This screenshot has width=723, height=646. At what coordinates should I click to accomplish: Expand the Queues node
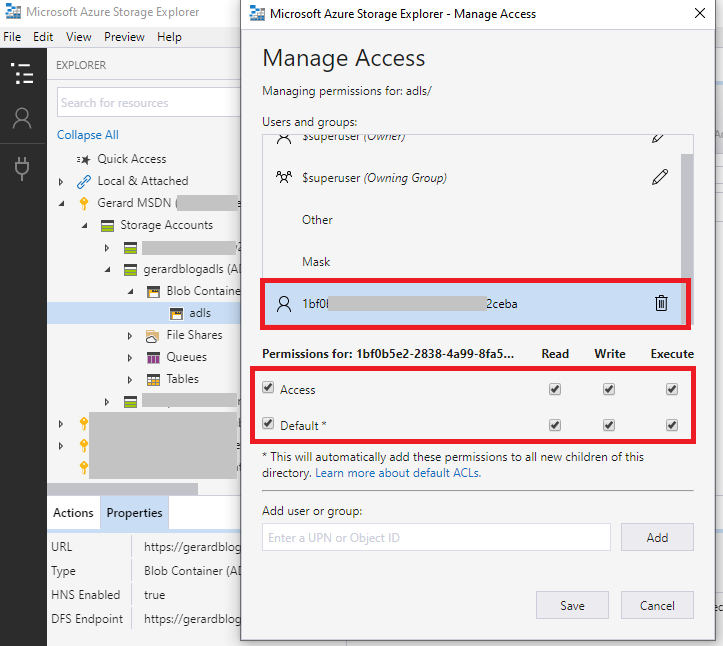pos(130,358)
